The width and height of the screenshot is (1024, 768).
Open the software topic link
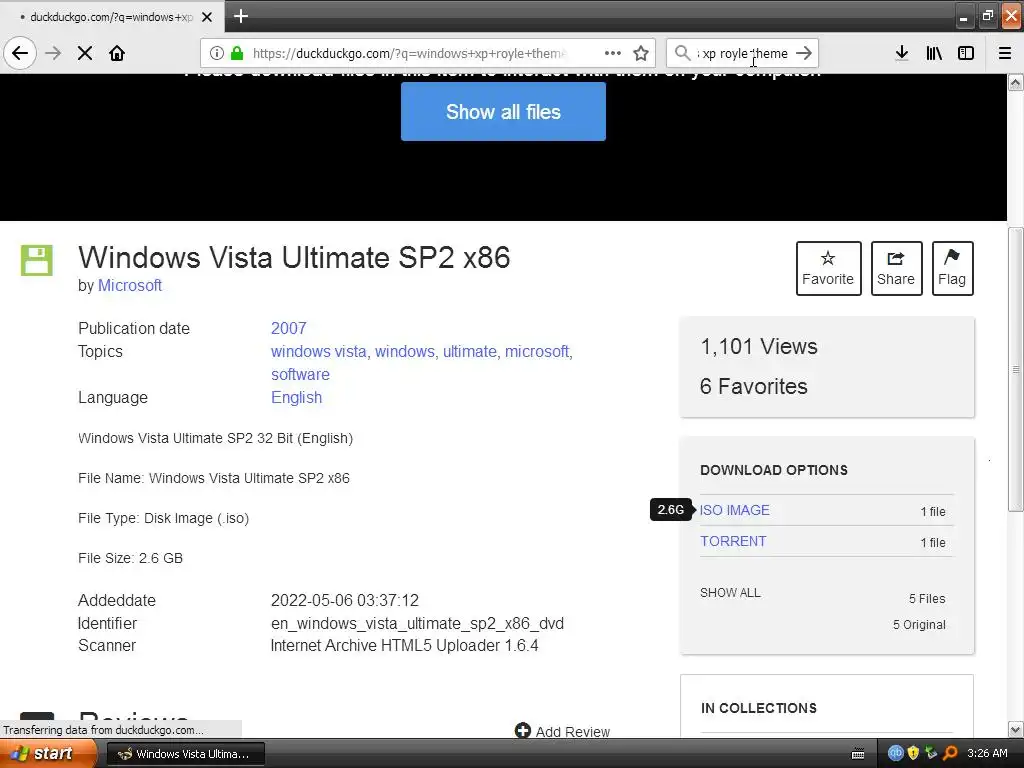(300, 375)
